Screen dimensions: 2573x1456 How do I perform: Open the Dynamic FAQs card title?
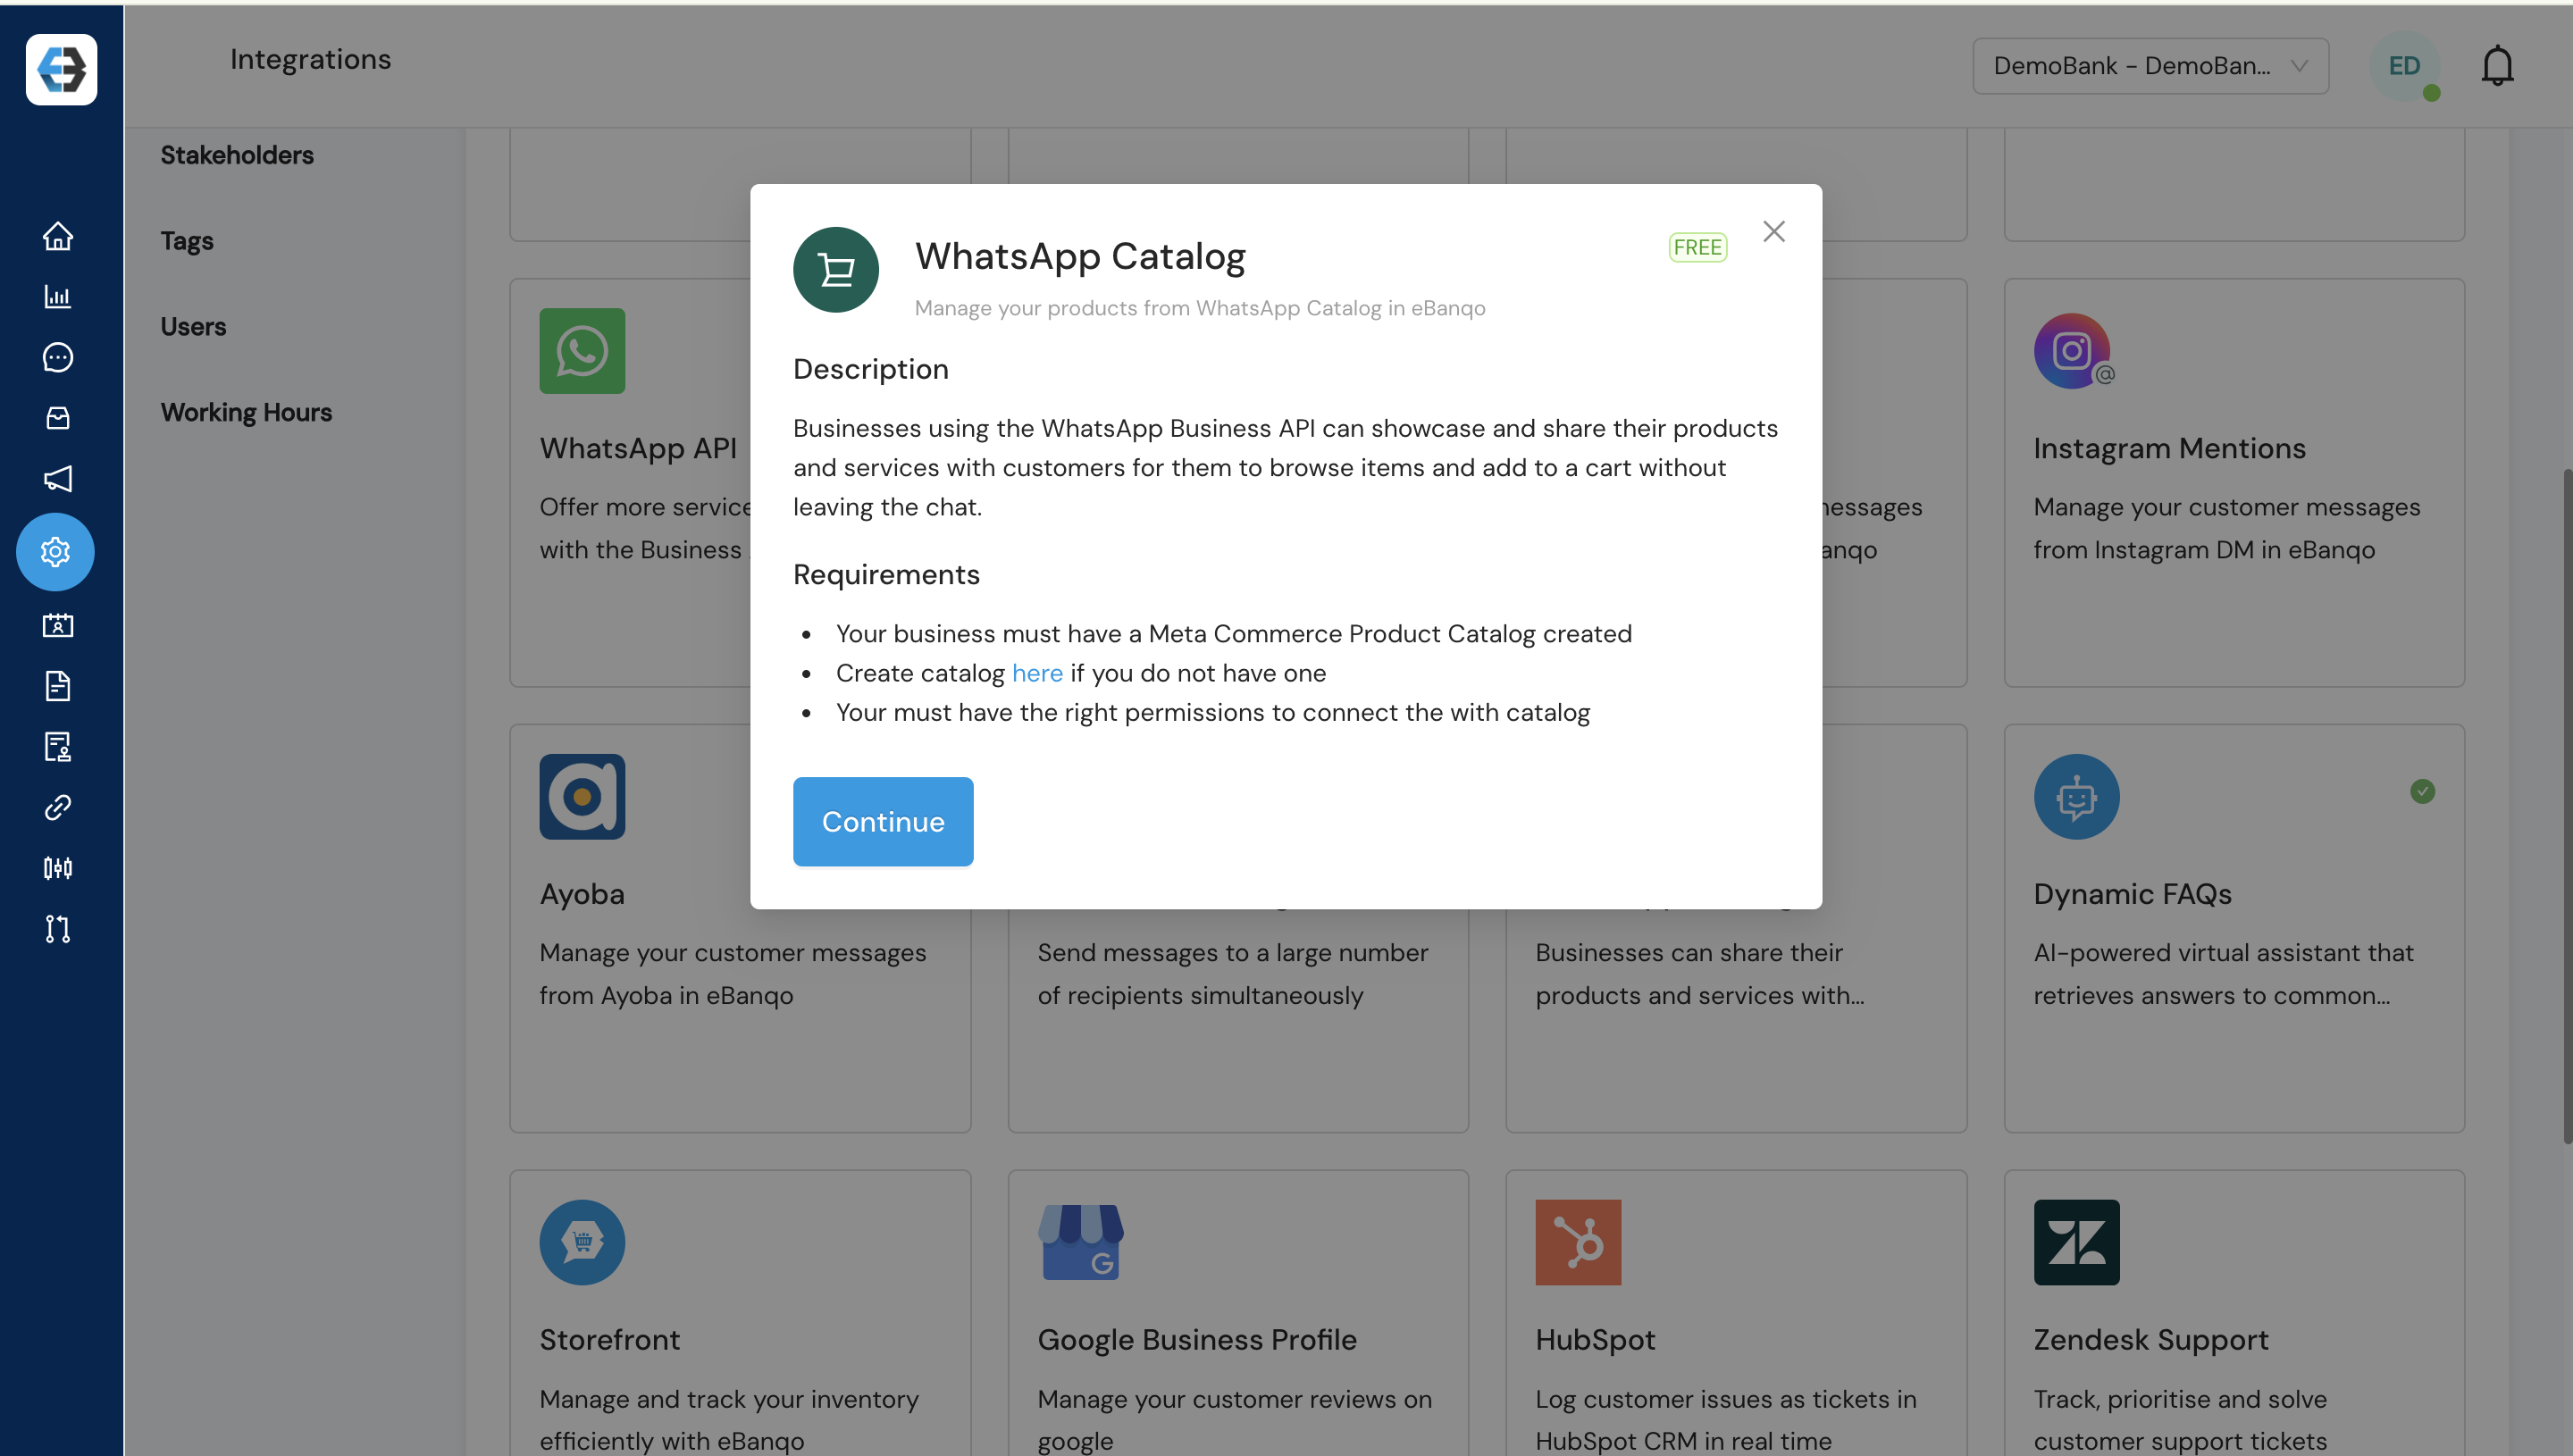[2133, 894]
